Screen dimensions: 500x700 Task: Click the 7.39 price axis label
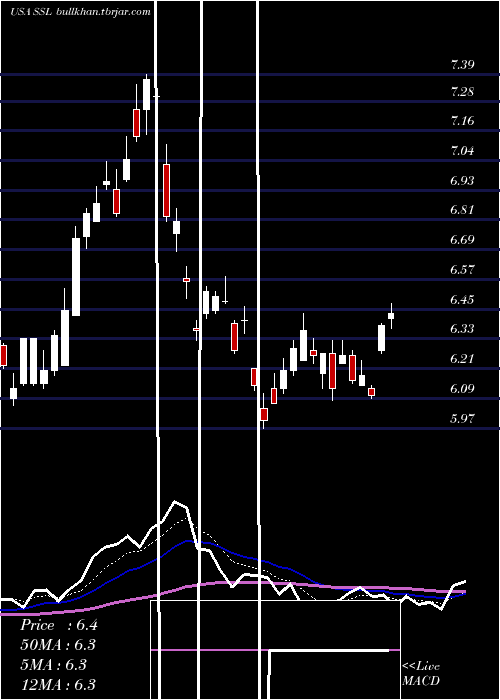click(462, 65)
